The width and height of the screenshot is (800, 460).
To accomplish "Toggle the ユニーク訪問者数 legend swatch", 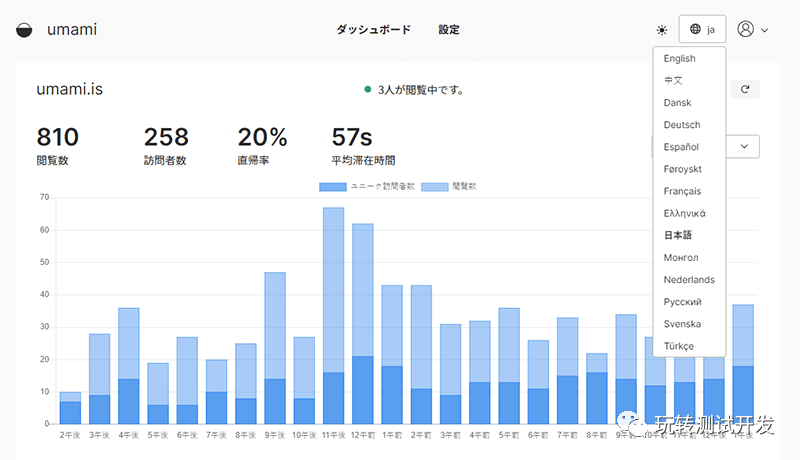I will (x=332, y=187).
